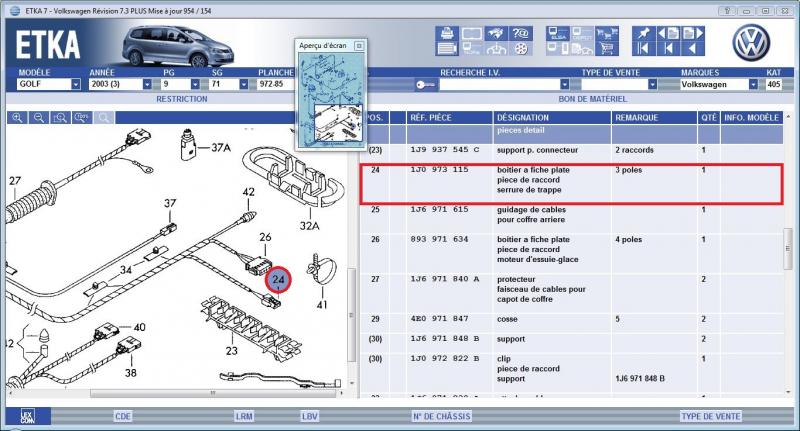Image resolution: width=800 pixels, height=431 pixels.
Task: Select part number 1J0 973 115
Action: (439, 169)
